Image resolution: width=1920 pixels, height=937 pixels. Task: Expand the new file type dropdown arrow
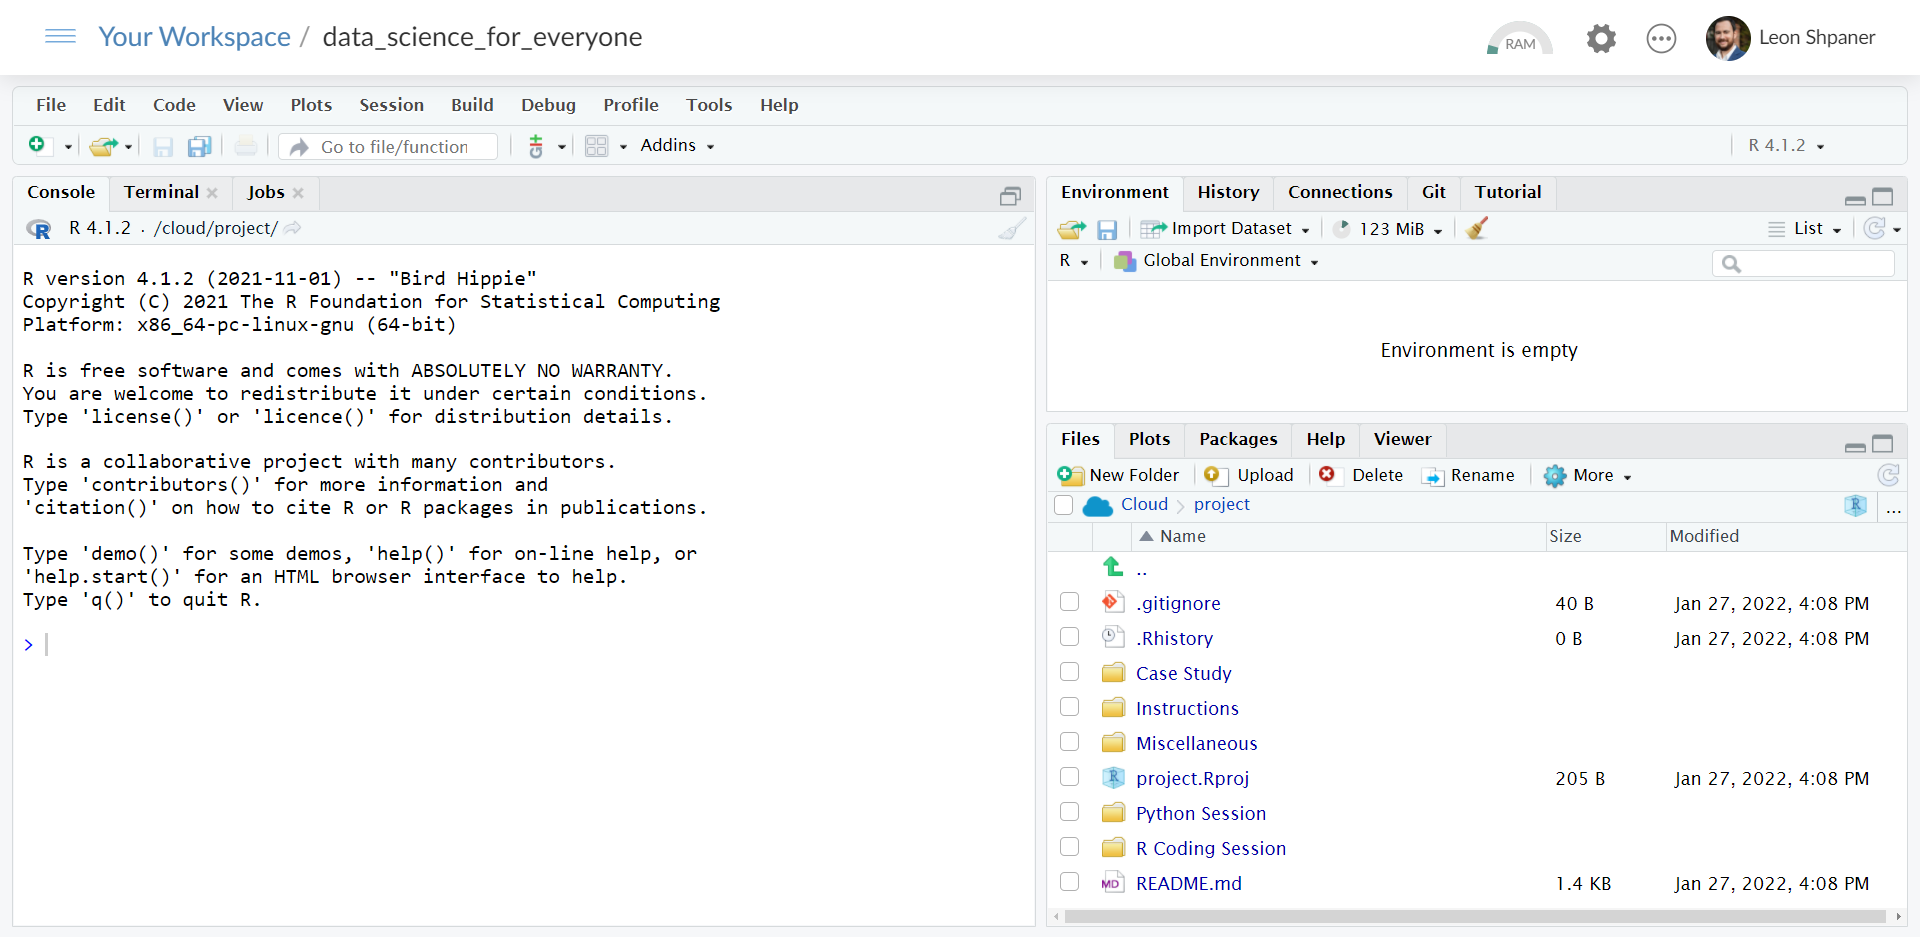click(x=68, y=147)
